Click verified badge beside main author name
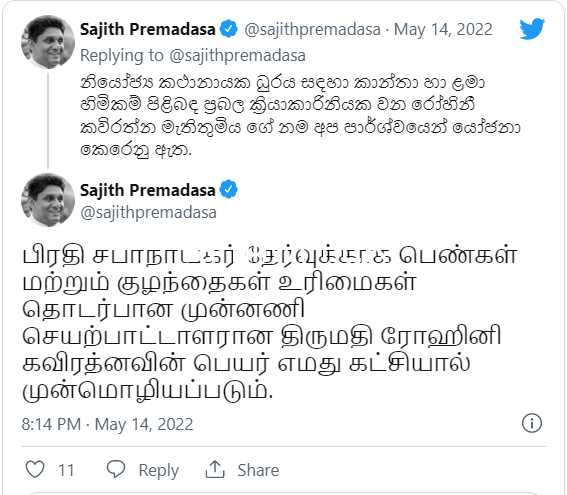The height and width of the screenshot is (495, 567). tap(229, 189)
